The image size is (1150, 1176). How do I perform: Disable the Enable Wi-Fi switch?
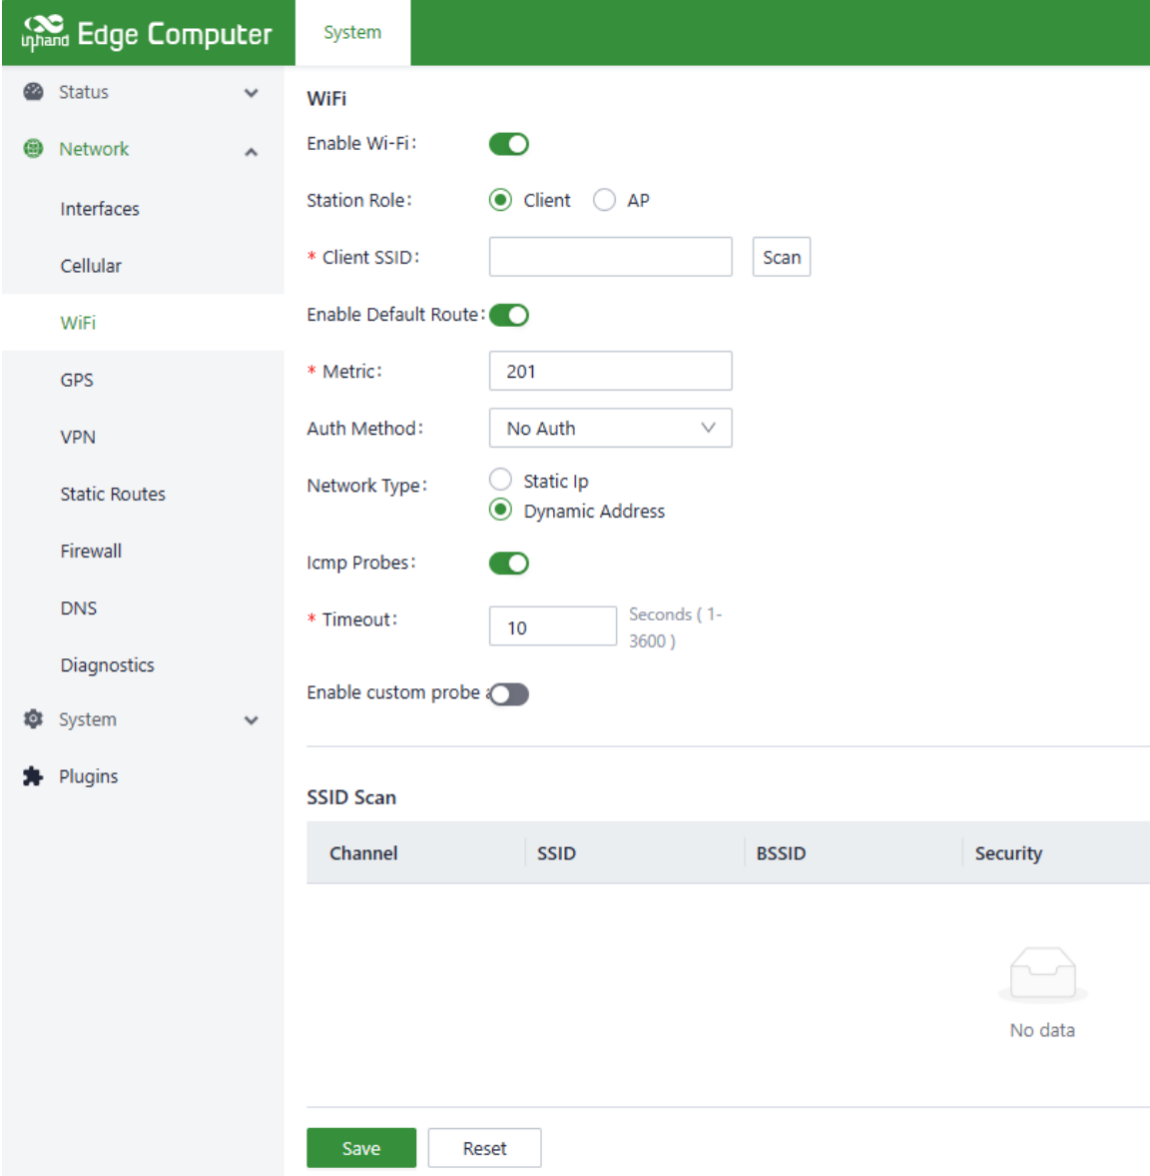pyautogui.click(x=508, y=144)
